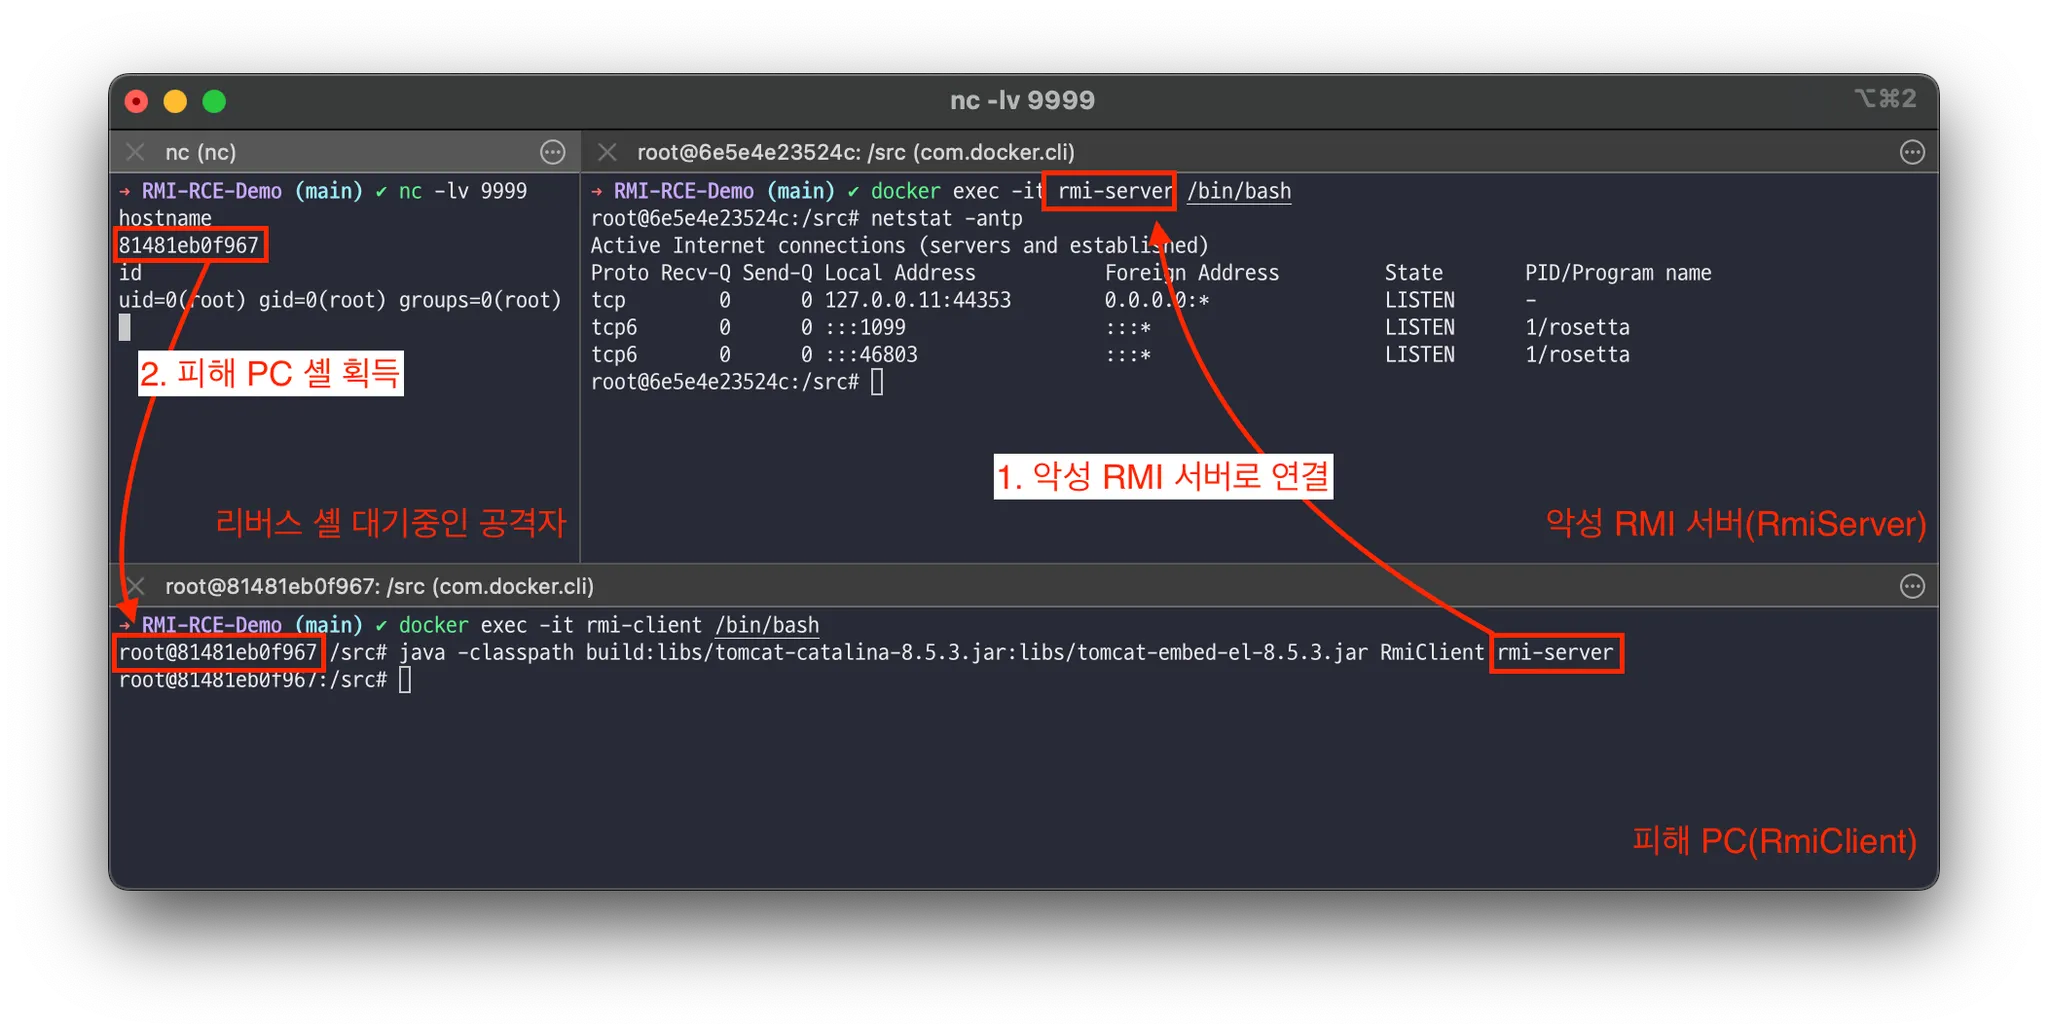Open options menu for nc (nc) pane
The image size is (2048, 1034).
click(x=553, y=152)
